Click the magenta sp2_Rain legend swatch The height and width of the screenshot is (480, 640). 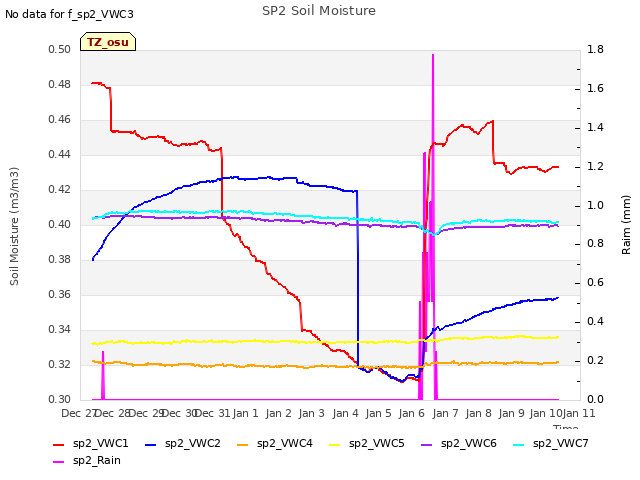point(59,462)
